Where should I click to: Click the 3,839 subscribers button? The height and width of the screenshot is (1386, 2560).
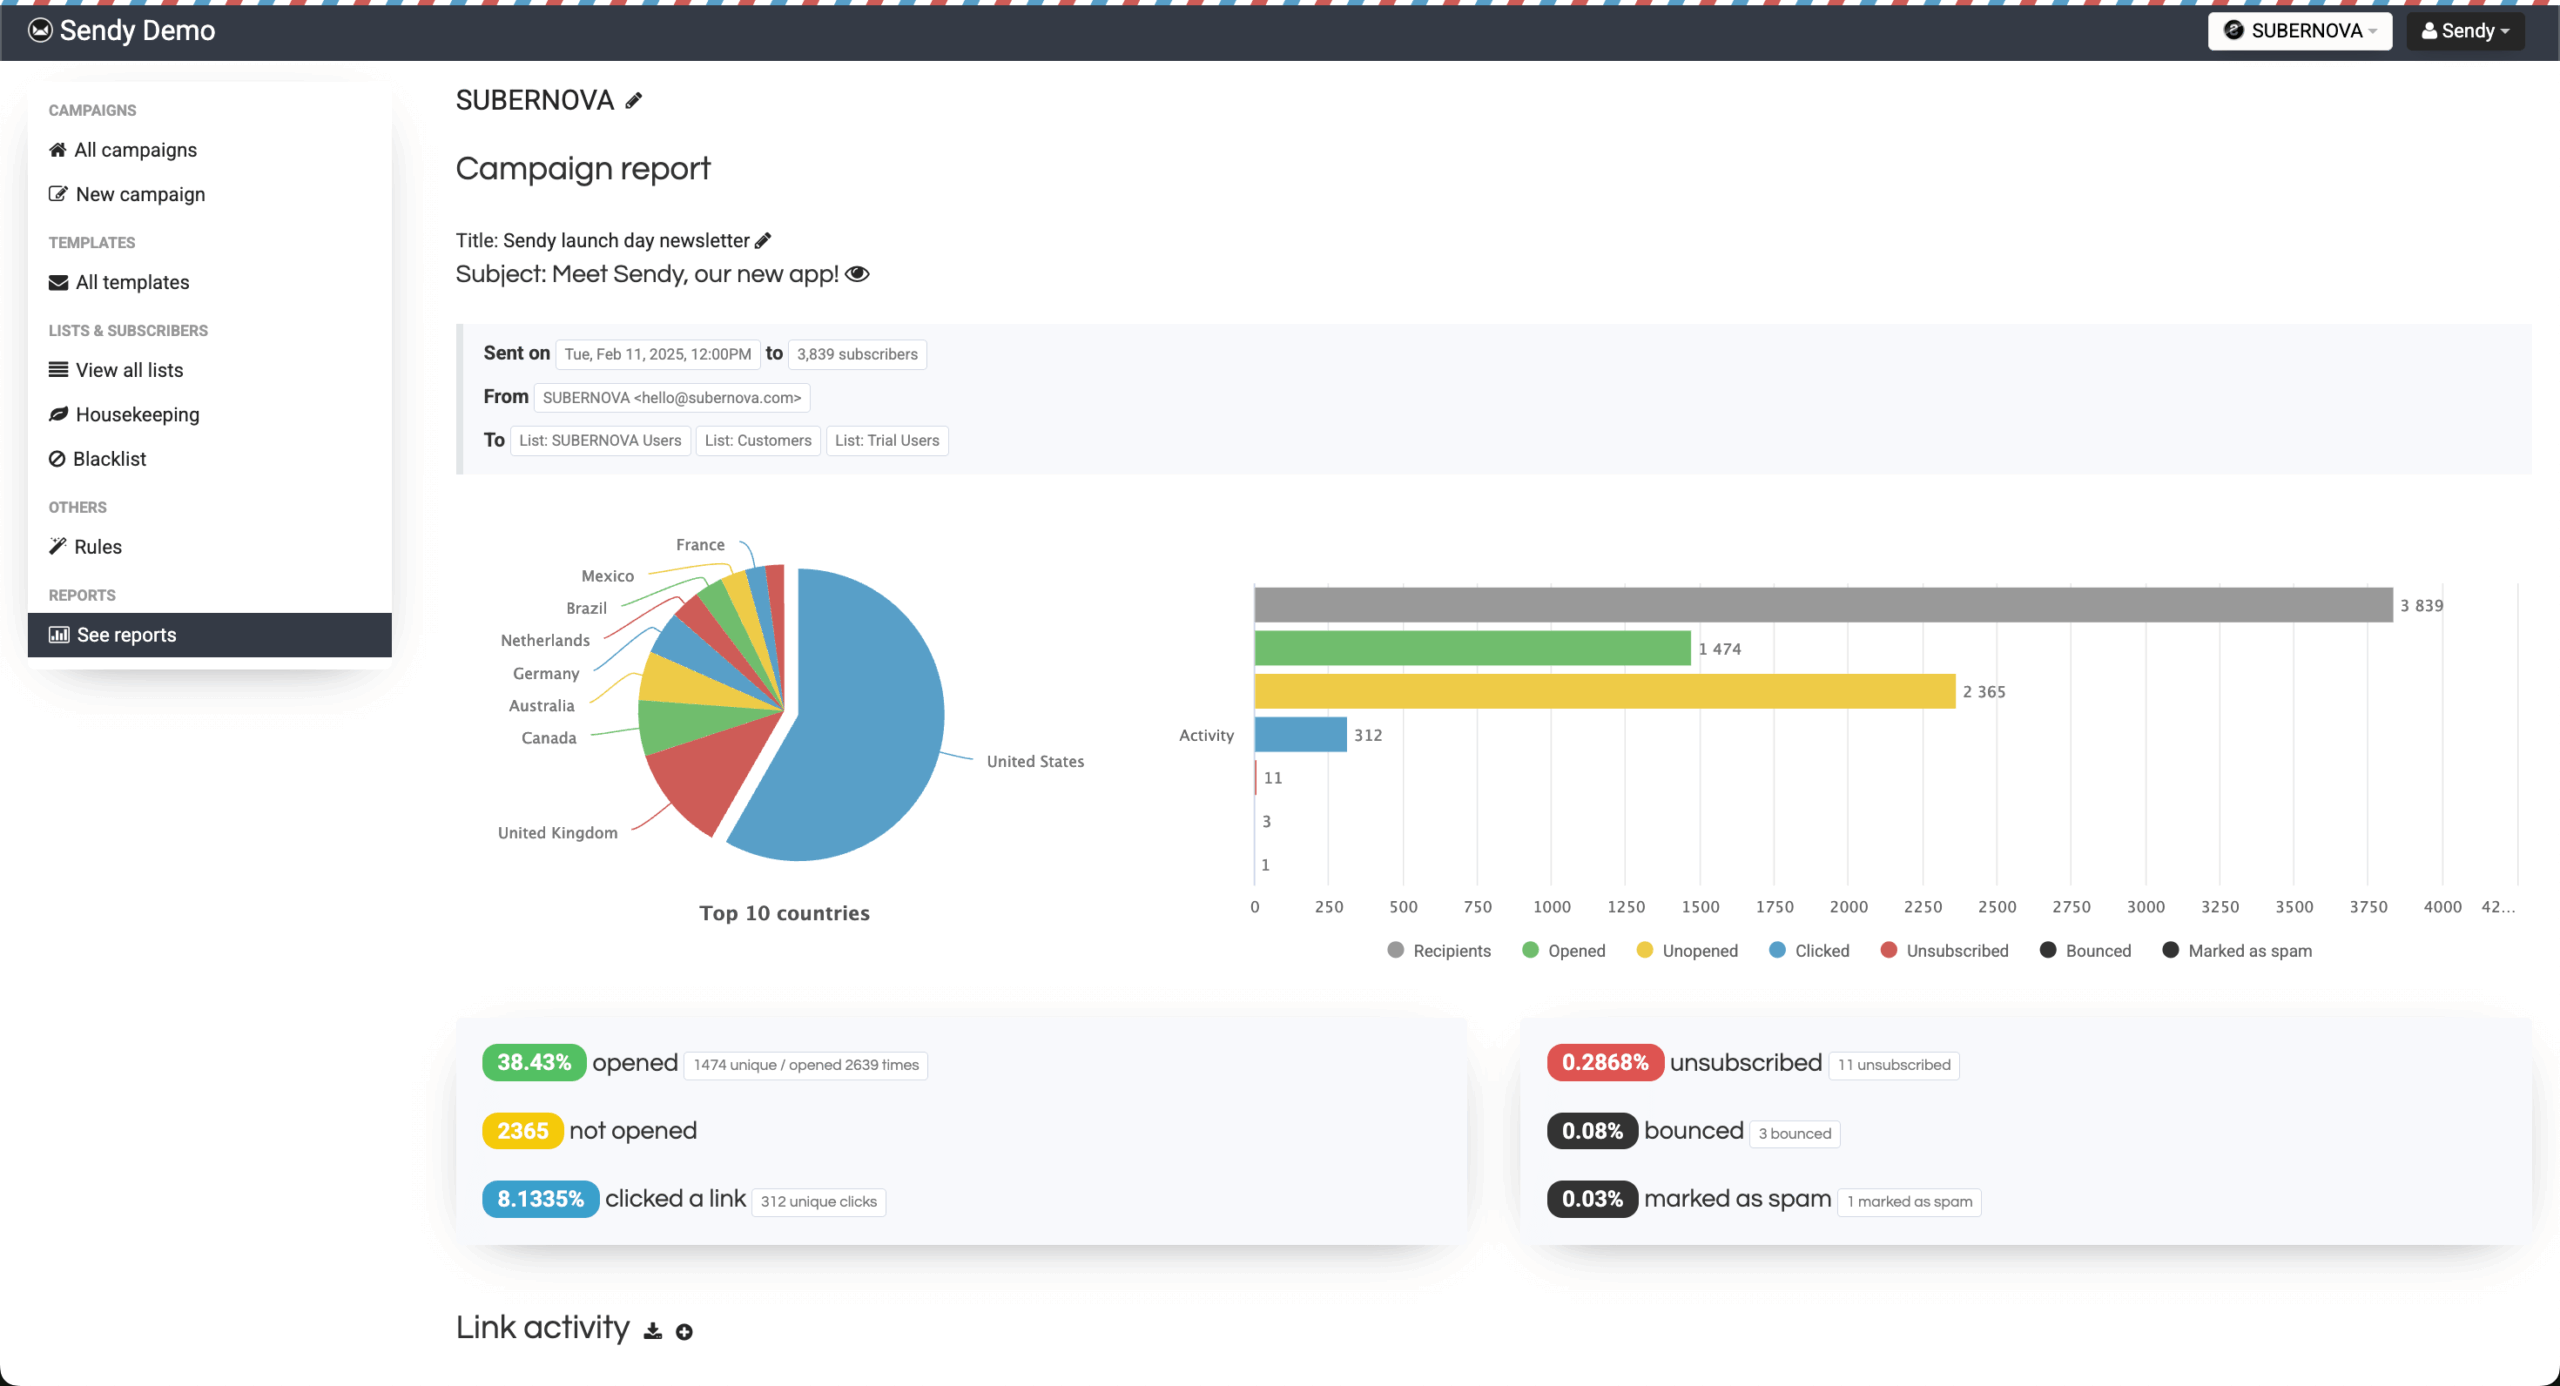click(x=856, y=354)
